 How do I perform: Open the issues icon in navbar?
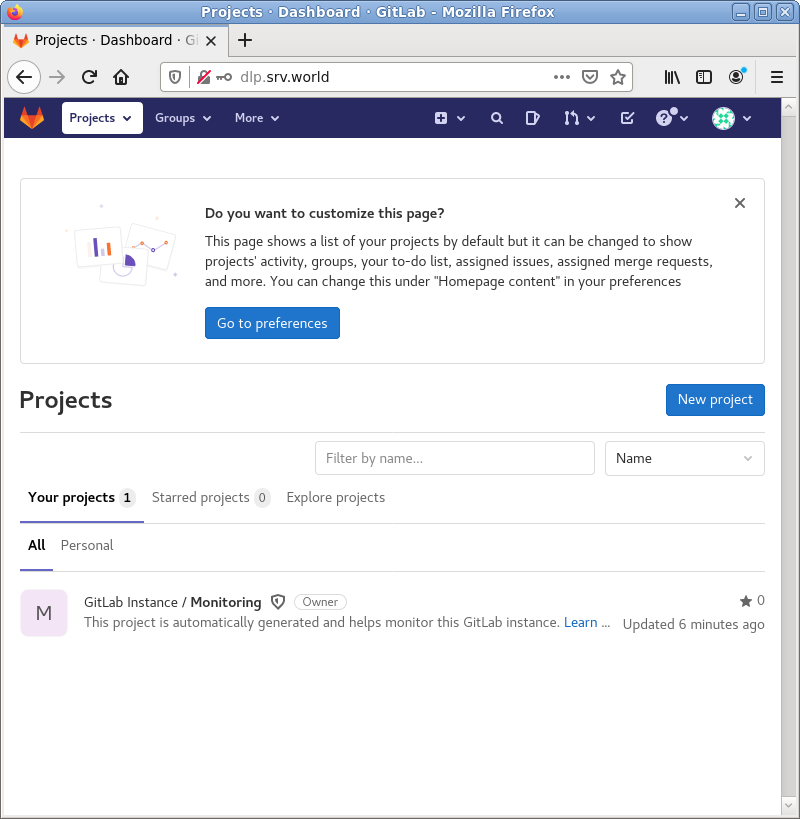coord(532,117)
